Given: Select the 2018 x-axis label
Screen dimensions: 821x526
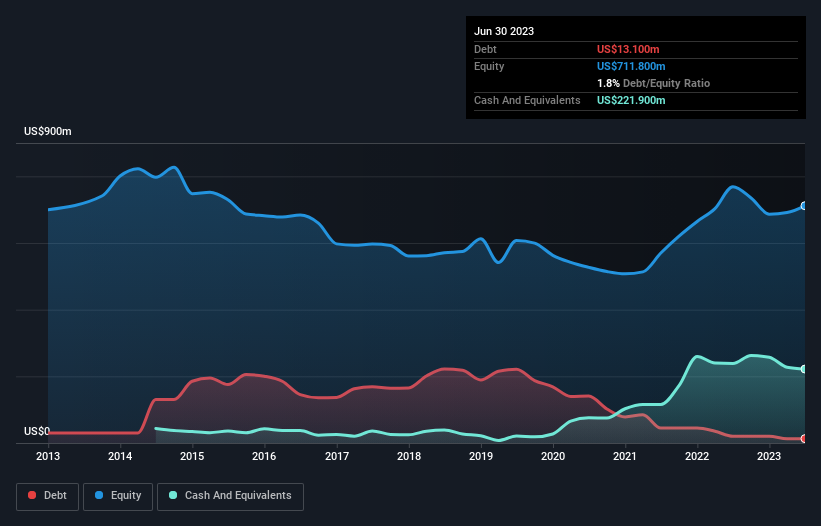Looking at the screenshot, I should tap(409, 456).
